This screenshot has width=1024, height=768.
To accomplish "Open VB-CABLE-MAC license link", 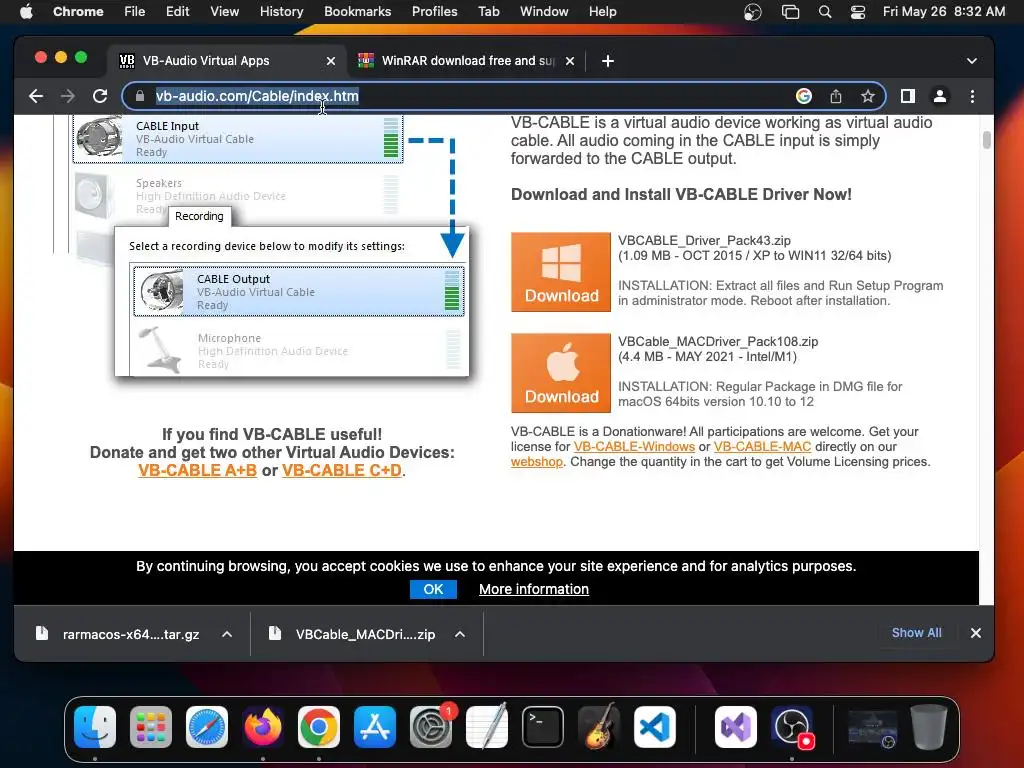I will 762,447.
